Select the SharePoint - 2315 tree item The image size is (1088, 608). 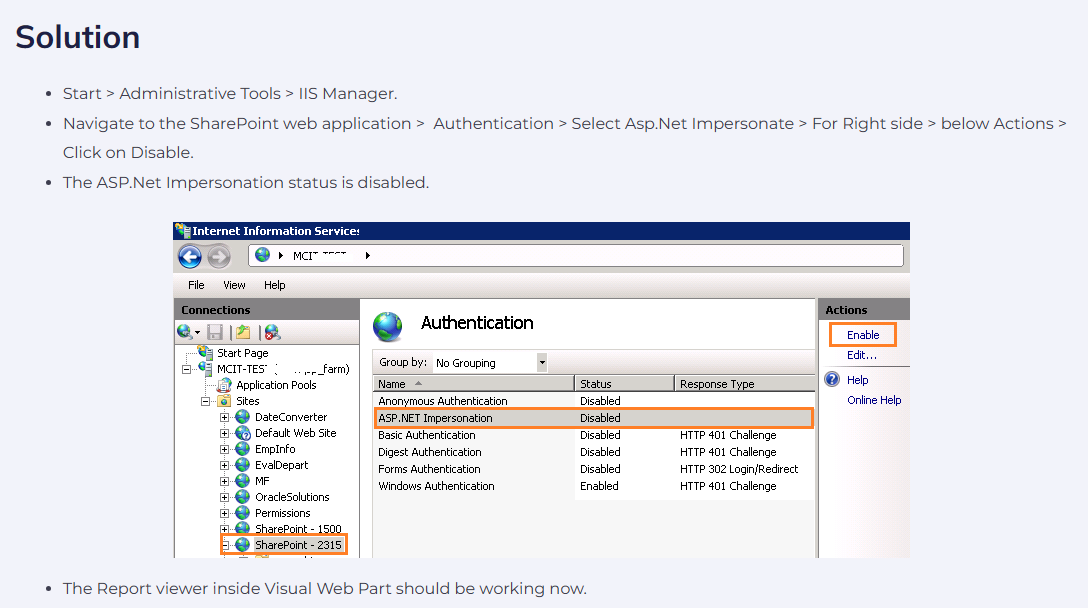point(298,545)
